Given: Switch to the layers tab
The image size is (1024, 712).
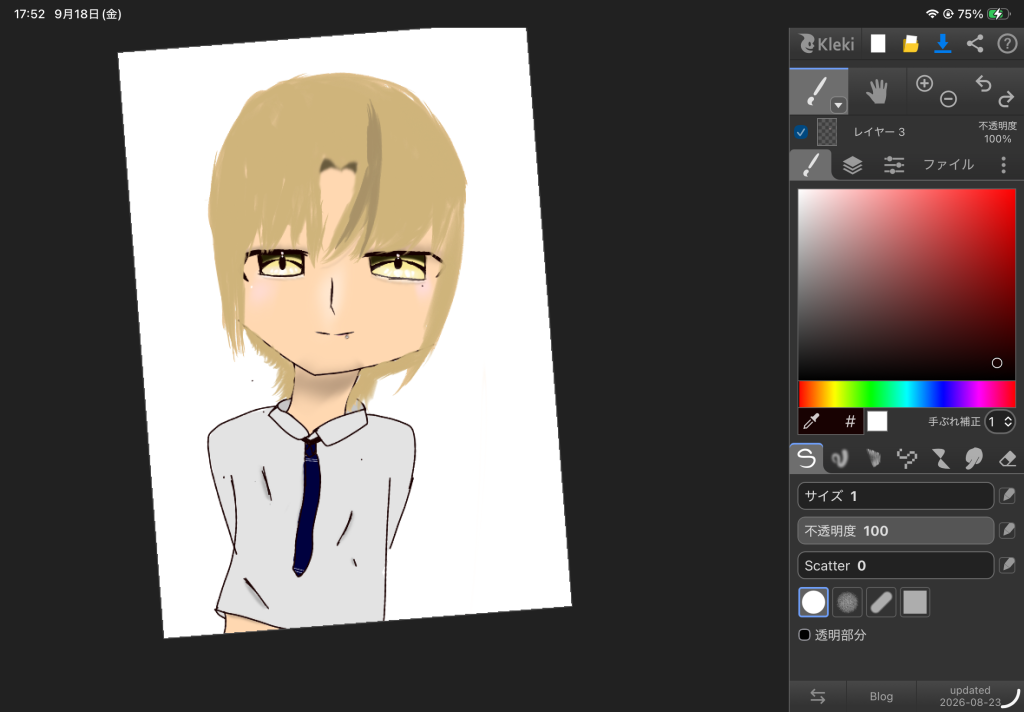Looking at the screenshot, I should 852,165.
